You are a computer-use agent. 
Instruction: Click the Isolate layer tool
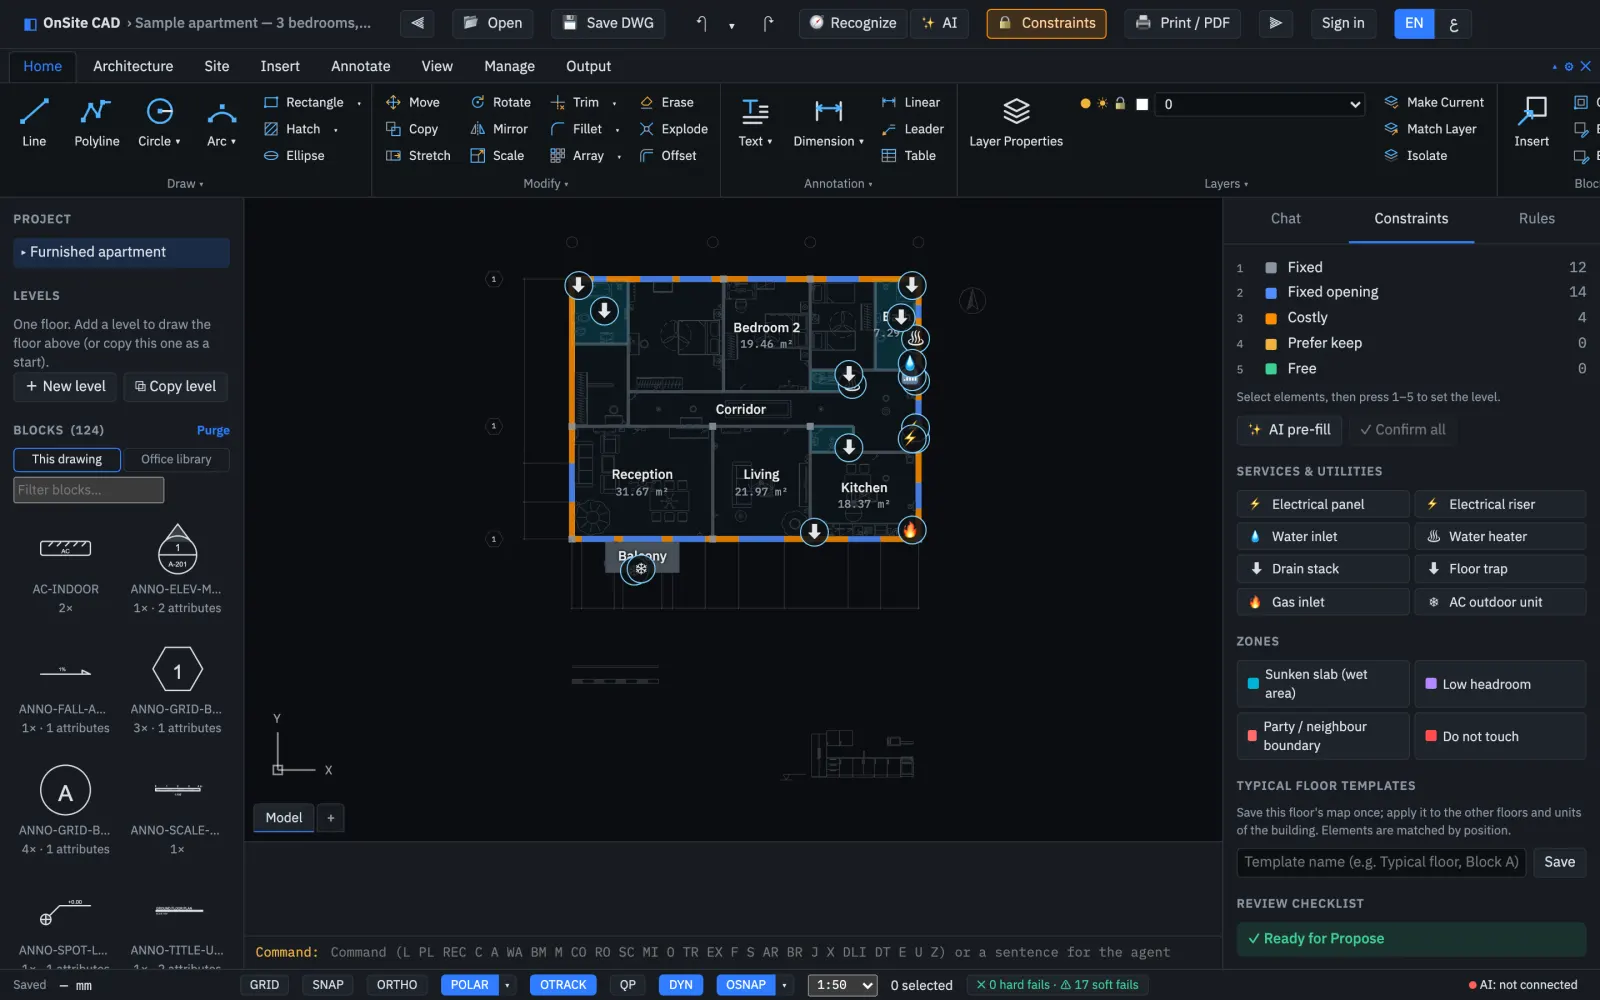tap(1416, 156)
